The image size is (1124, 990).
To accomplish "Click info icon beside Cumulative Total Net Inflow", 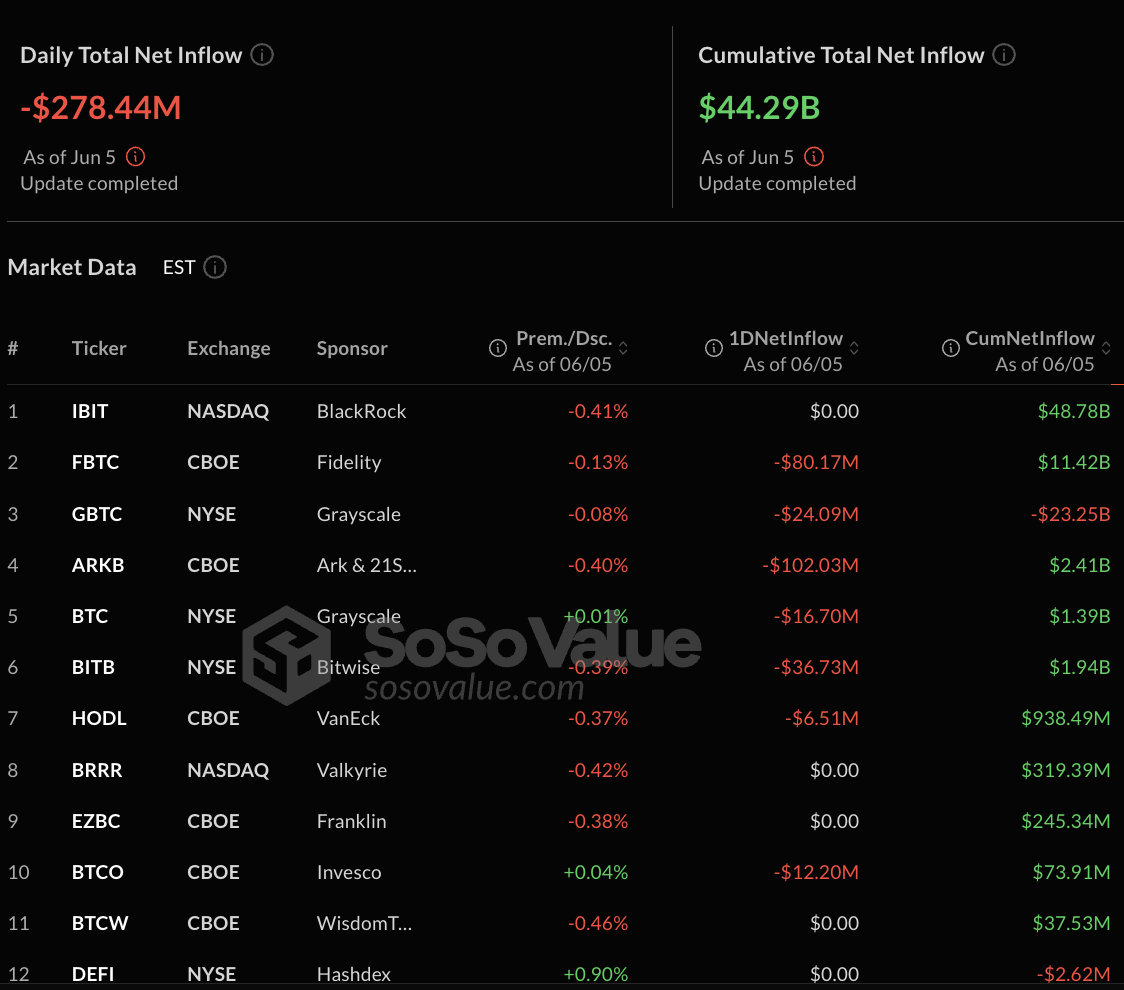I will click(x=1004, y=55).
